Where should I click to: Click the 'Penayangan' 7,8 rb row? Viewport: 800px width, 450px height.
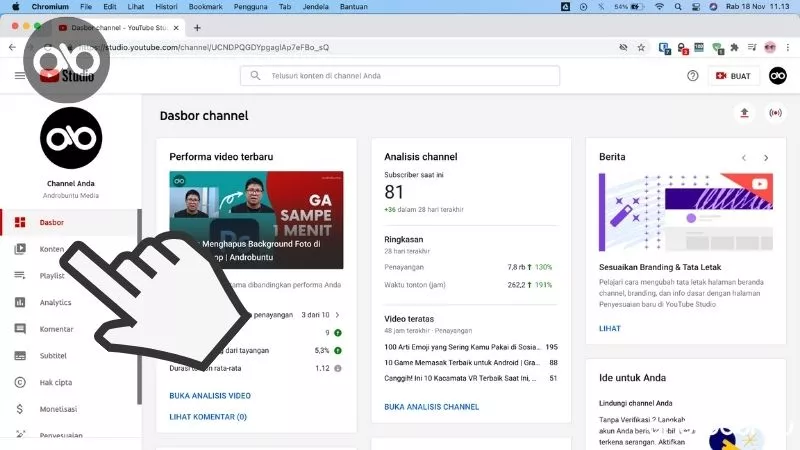[468, 267]
